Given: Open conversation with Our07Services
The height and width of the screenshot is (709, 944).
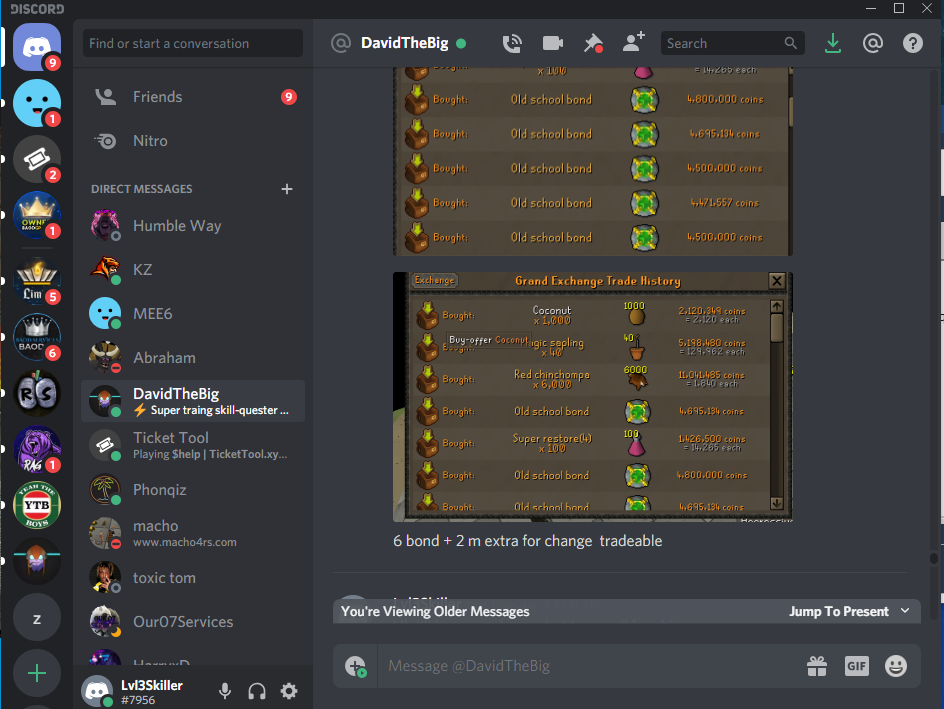Looking at the screenshot, I should point(193,622).
